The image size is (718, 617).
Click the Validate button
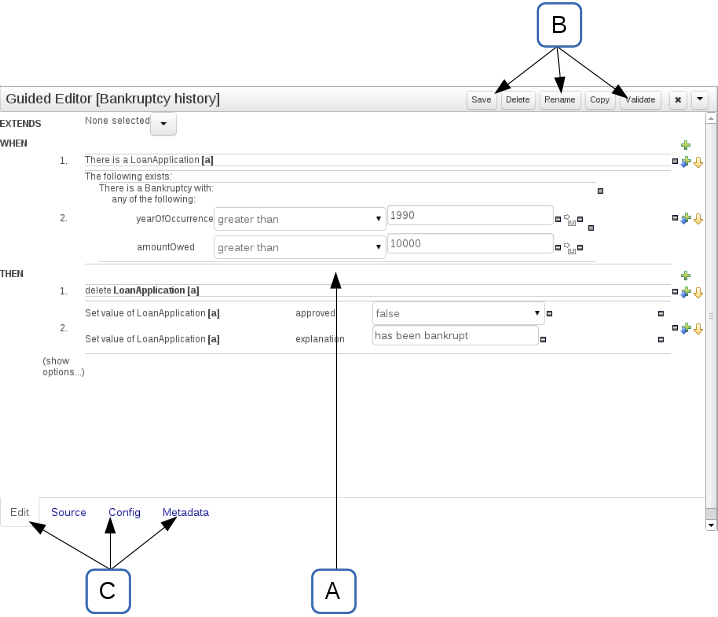click(x=639, y=100)
